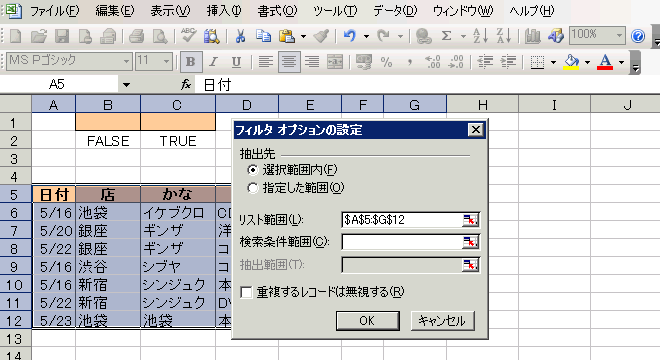This screenshot has width=660, height=360.
Task: Open the ファイル(F) menu
Action: point(54,11)
